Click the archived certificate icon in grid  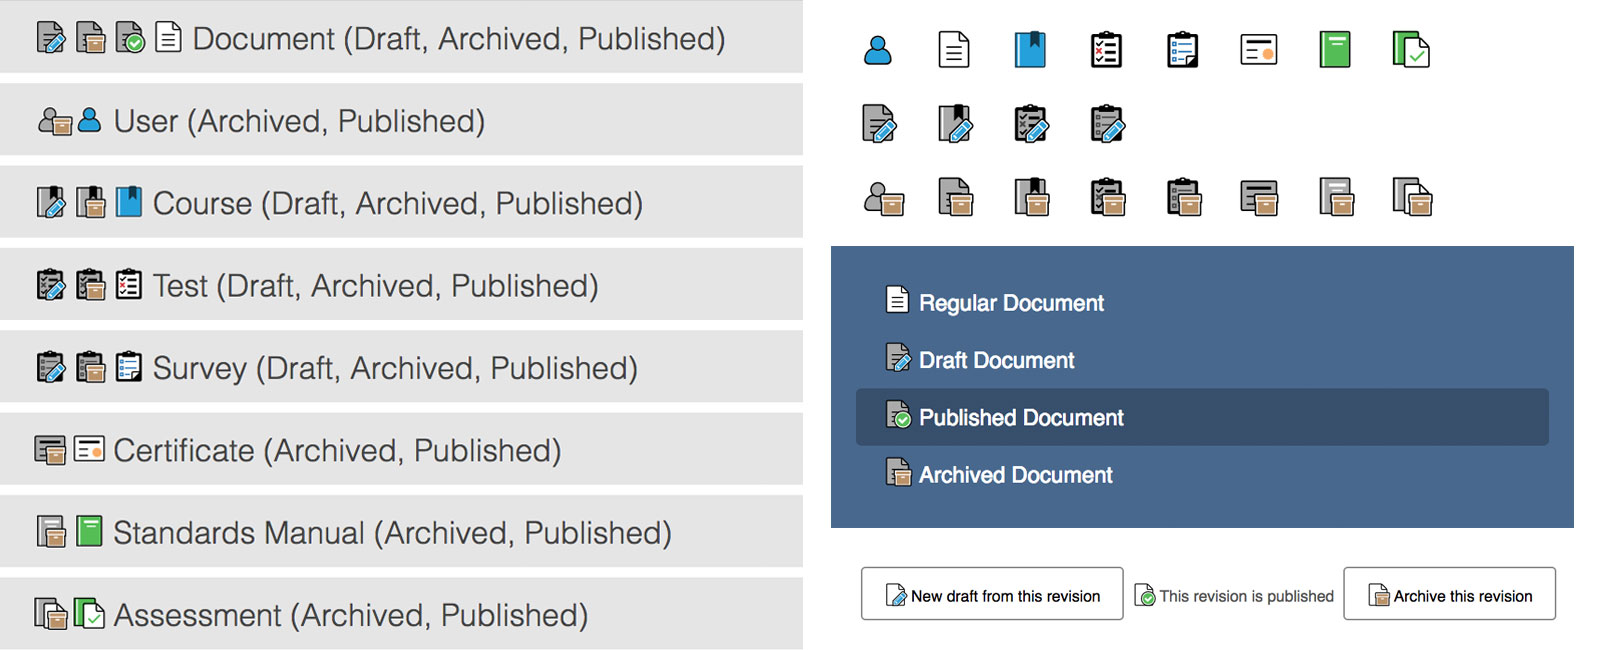point(1259,198)
